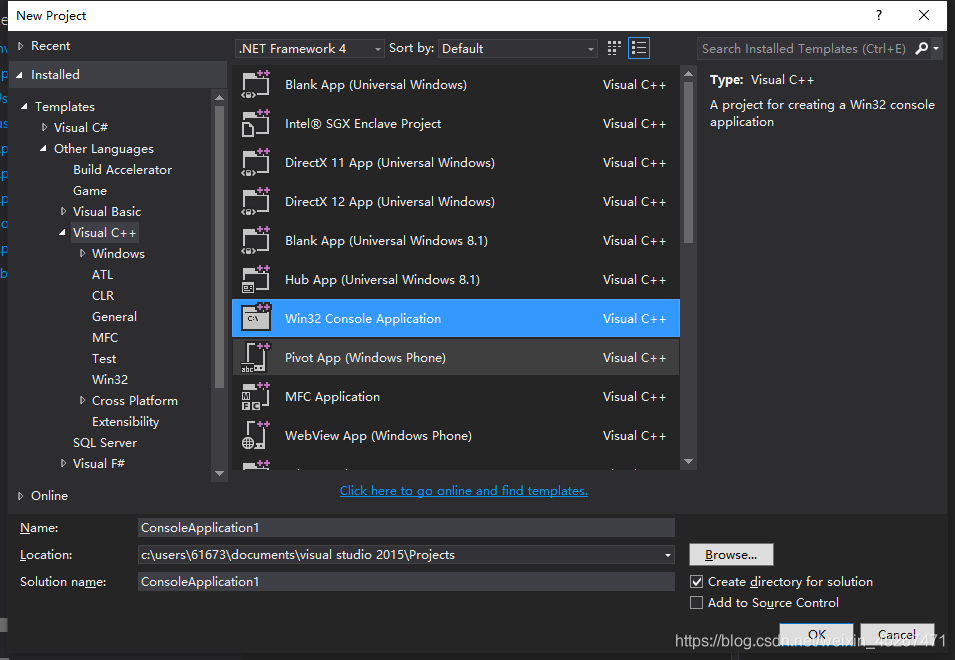955x660 pixels.
Task: Expand the Visual C# node arrow
Action: [44, 127]
